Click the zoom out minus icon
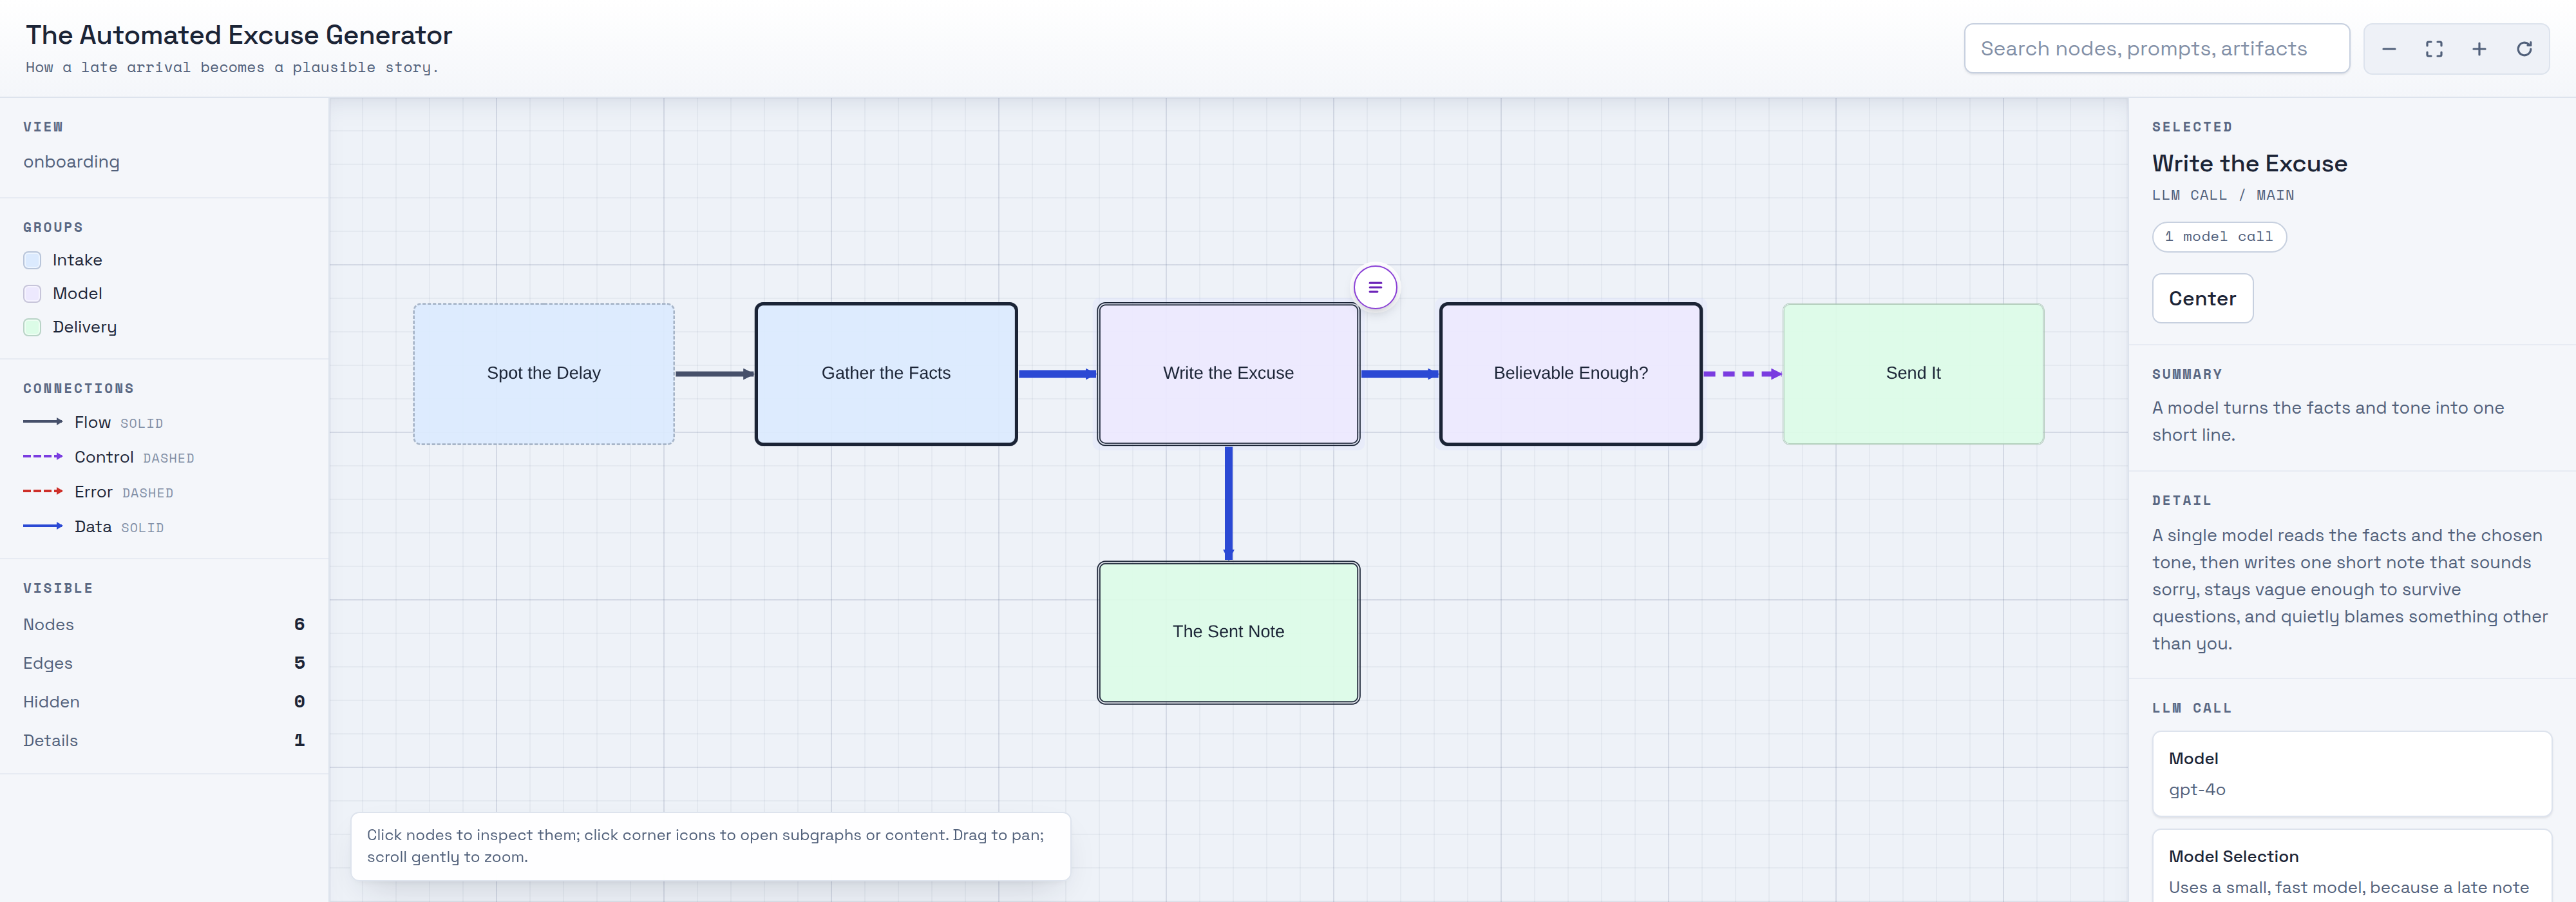 [2389, 49]
